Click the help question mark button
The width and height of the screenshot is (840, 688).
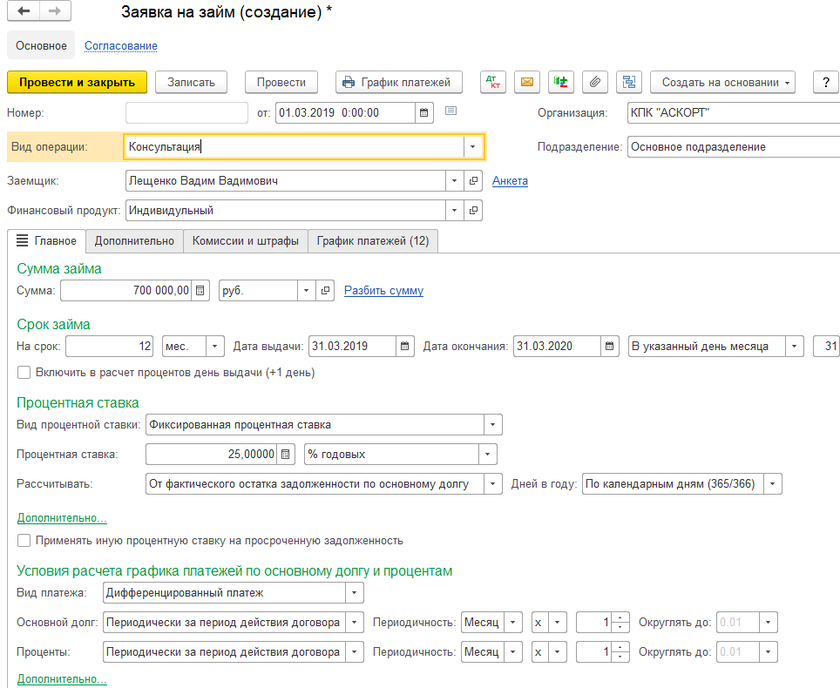(825, 82)
